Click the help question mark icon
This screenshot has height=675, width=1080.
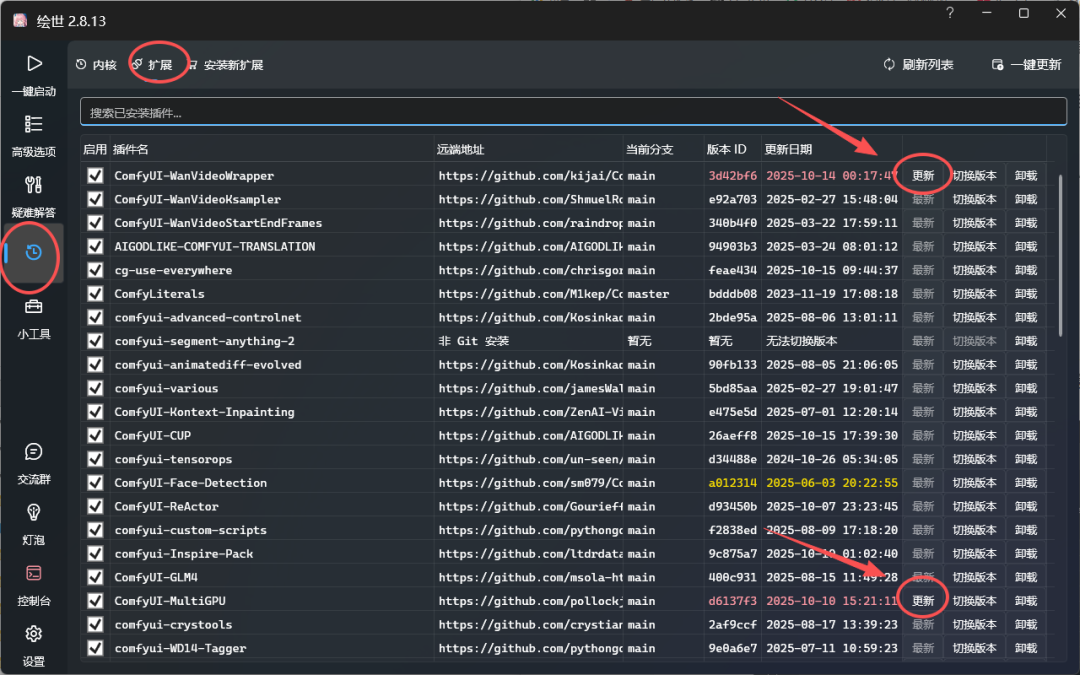click(x=950, y=13)
